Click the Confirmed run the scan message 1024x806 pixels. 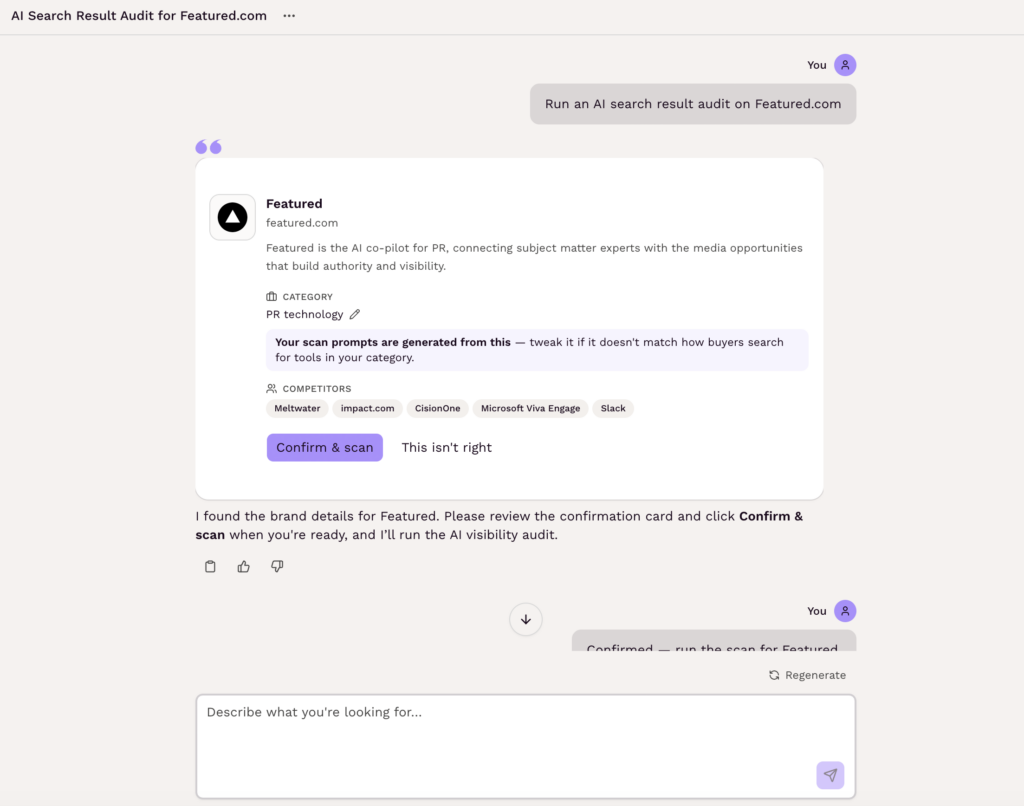coord(713,641)
